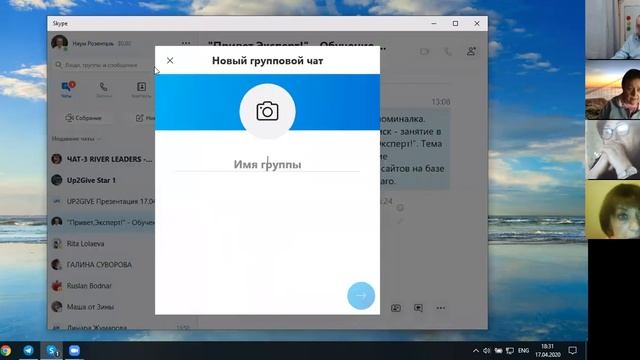This screenshot has height=360, width=640.
Task: Click the network icon in system tray
Action: click(x=510, y=351)
